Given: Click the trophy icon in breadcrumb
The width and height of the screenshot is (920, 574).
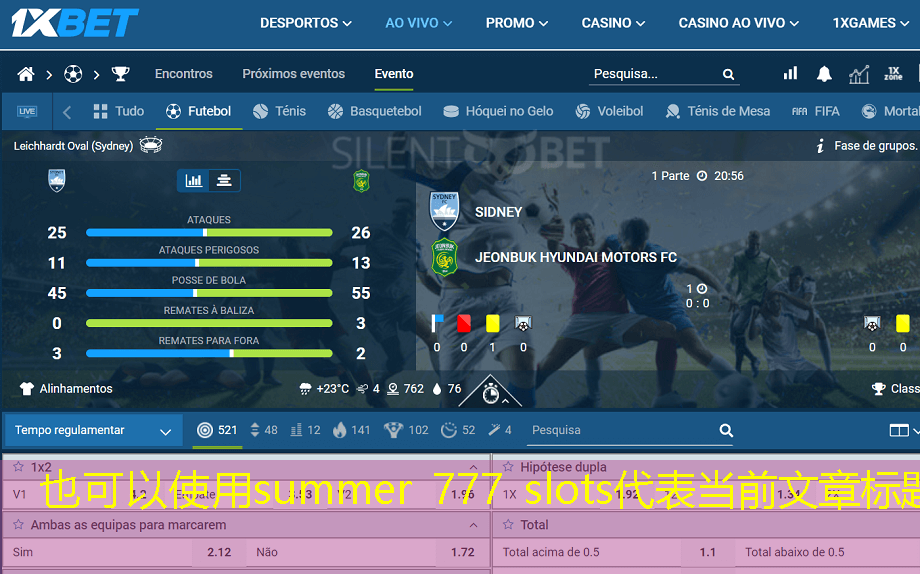Looking at the screenshot, I should 120,74.
